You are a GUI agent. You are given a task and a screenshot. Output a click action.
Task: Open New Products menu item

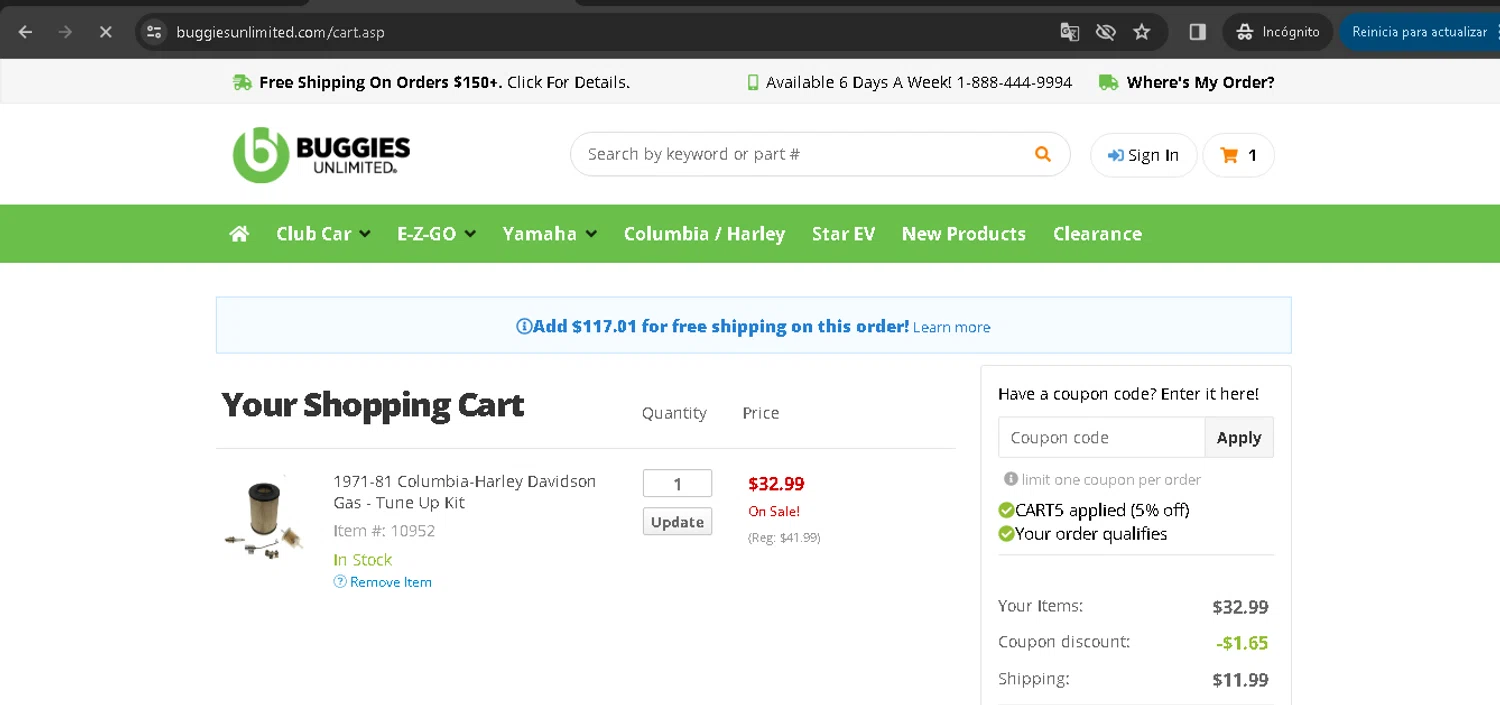point(964,234)
